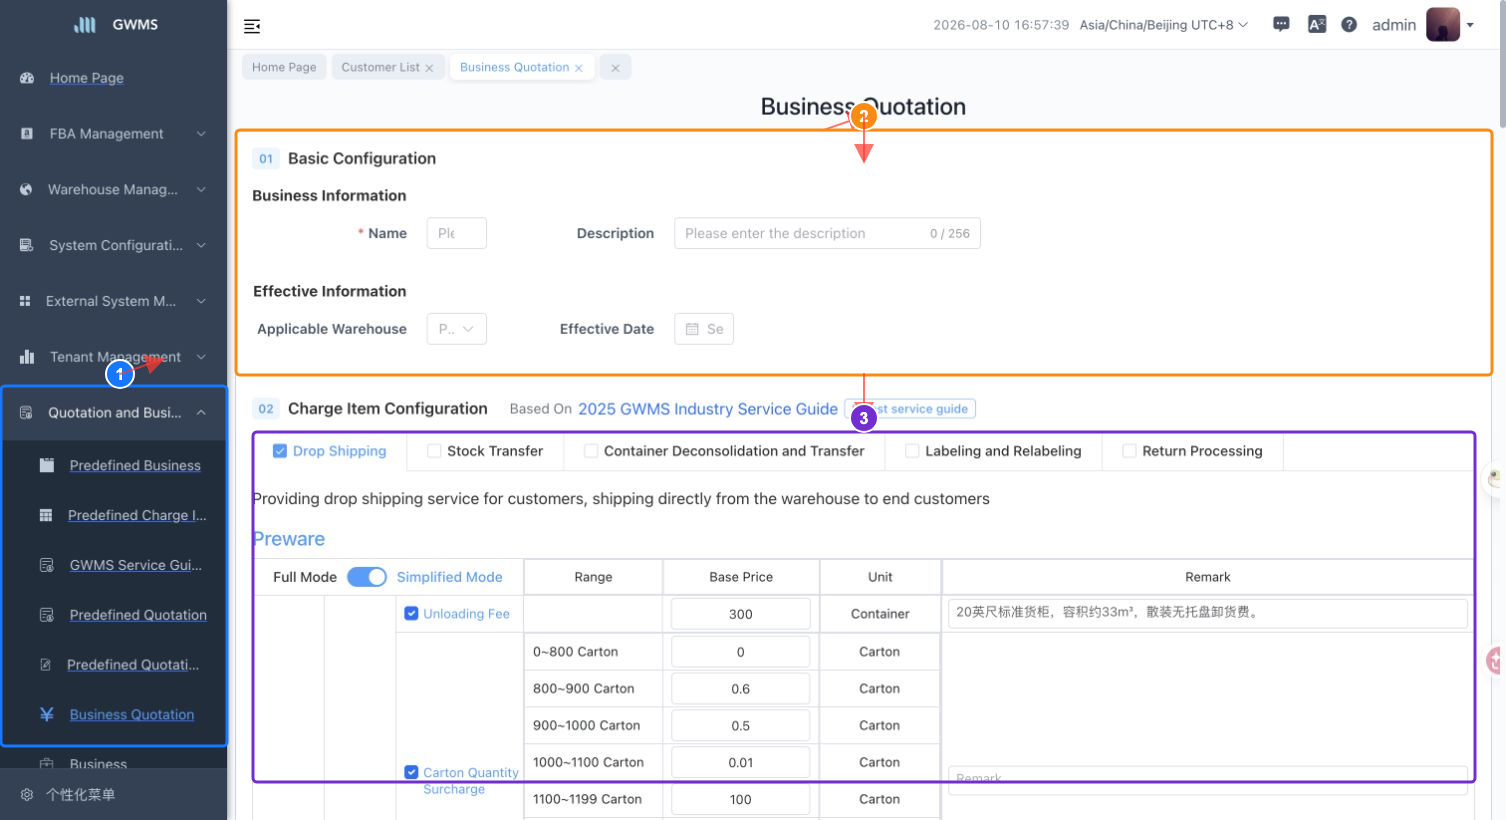Click the GWMS Service Guide icon

coord(46,565)
